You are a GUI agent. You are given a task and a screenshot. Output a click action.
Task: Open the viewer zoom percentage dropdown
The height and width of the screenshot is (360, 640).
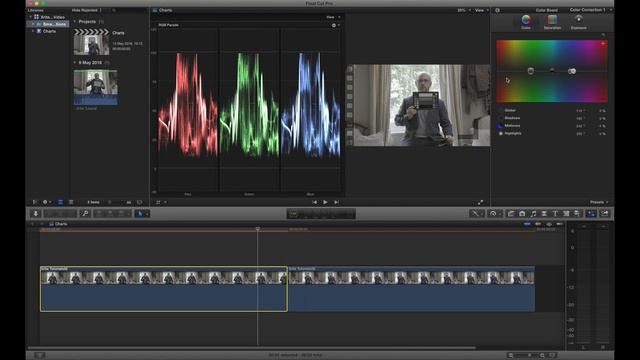(464, 10)
